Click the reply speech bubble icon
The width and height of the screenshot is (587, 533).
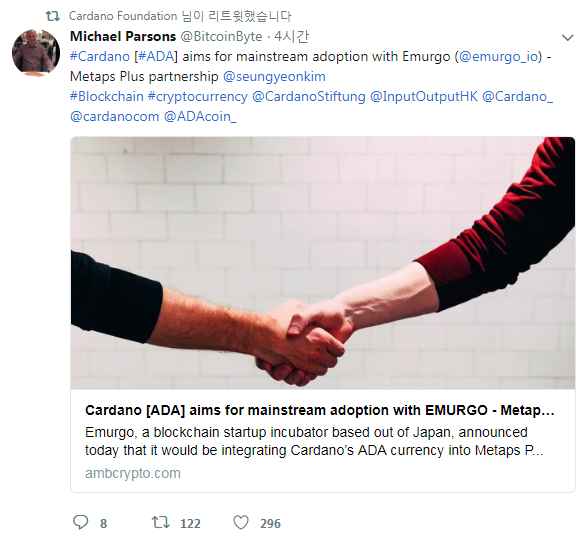pos(80,522)
